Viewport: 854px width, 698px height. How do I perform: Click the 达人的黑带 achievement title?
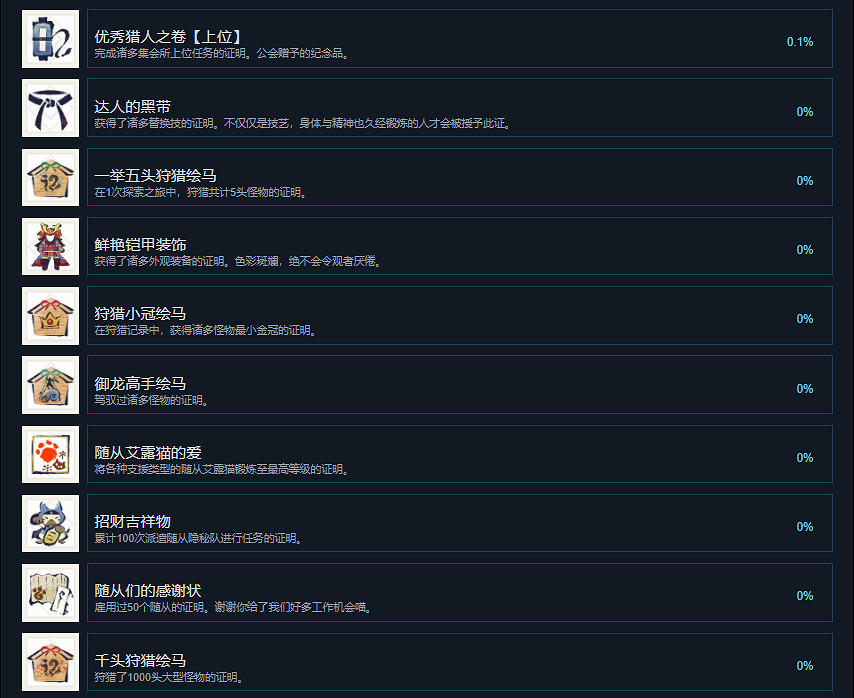pyautogui.click(x=132, y=106)
